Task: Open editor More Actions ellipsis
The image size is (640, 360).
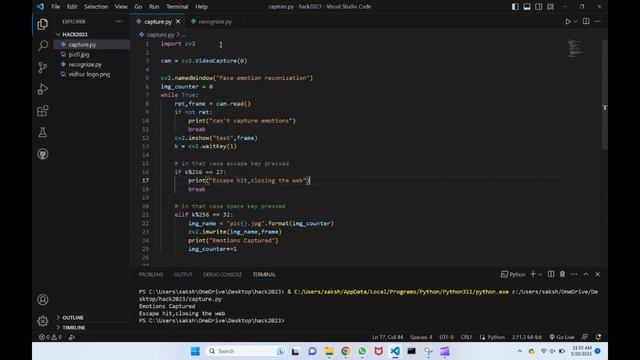Action: tap(598, 21)
